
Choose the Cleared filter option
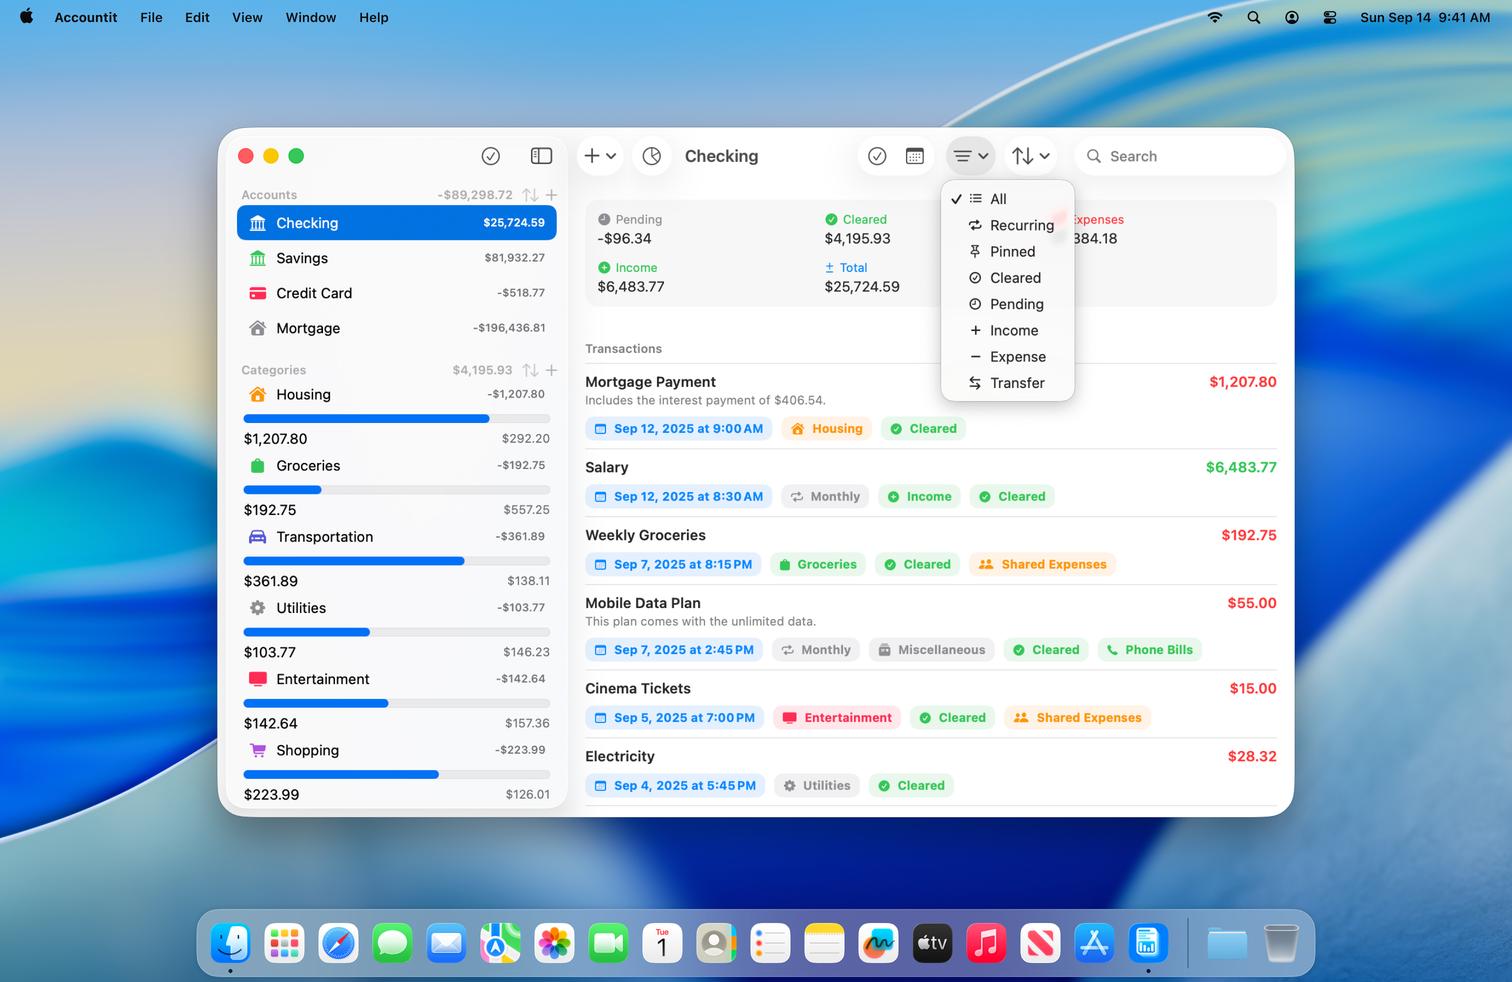(x=1015, y=278)
